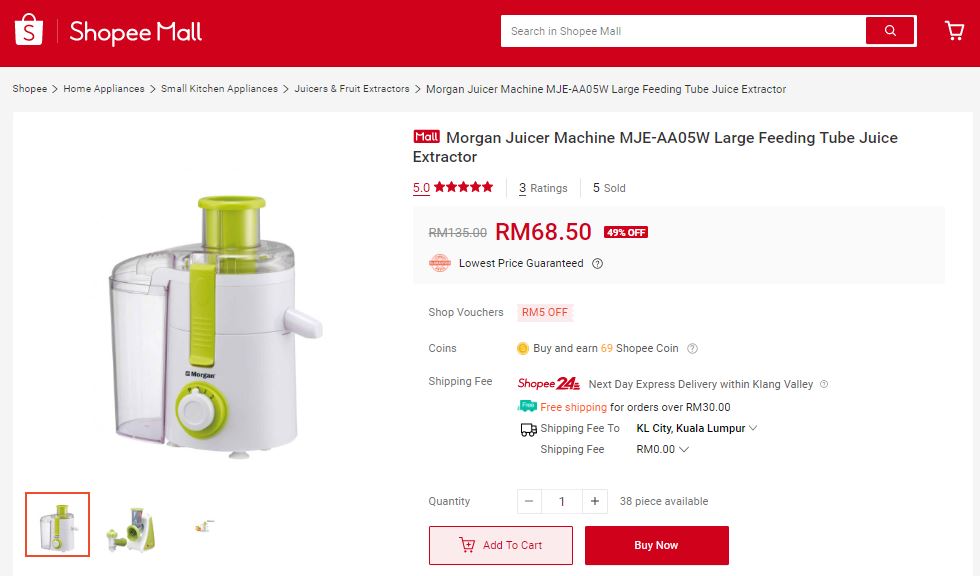Image resolution: width=980 pixels, height=576 pixels.
Task: Open Juicers & Fruit Extractors breadcrumb
Action: [352, 89]
